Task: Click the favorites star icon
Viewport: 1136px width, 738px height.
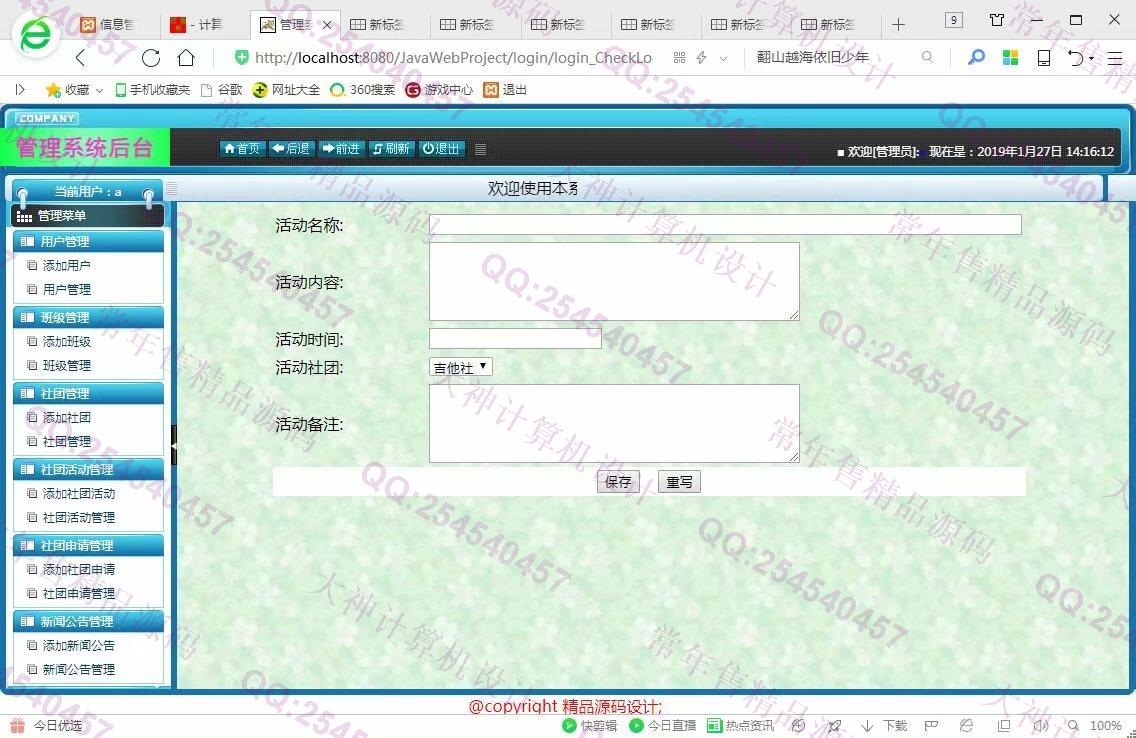Action: click(x=53, y=90)
